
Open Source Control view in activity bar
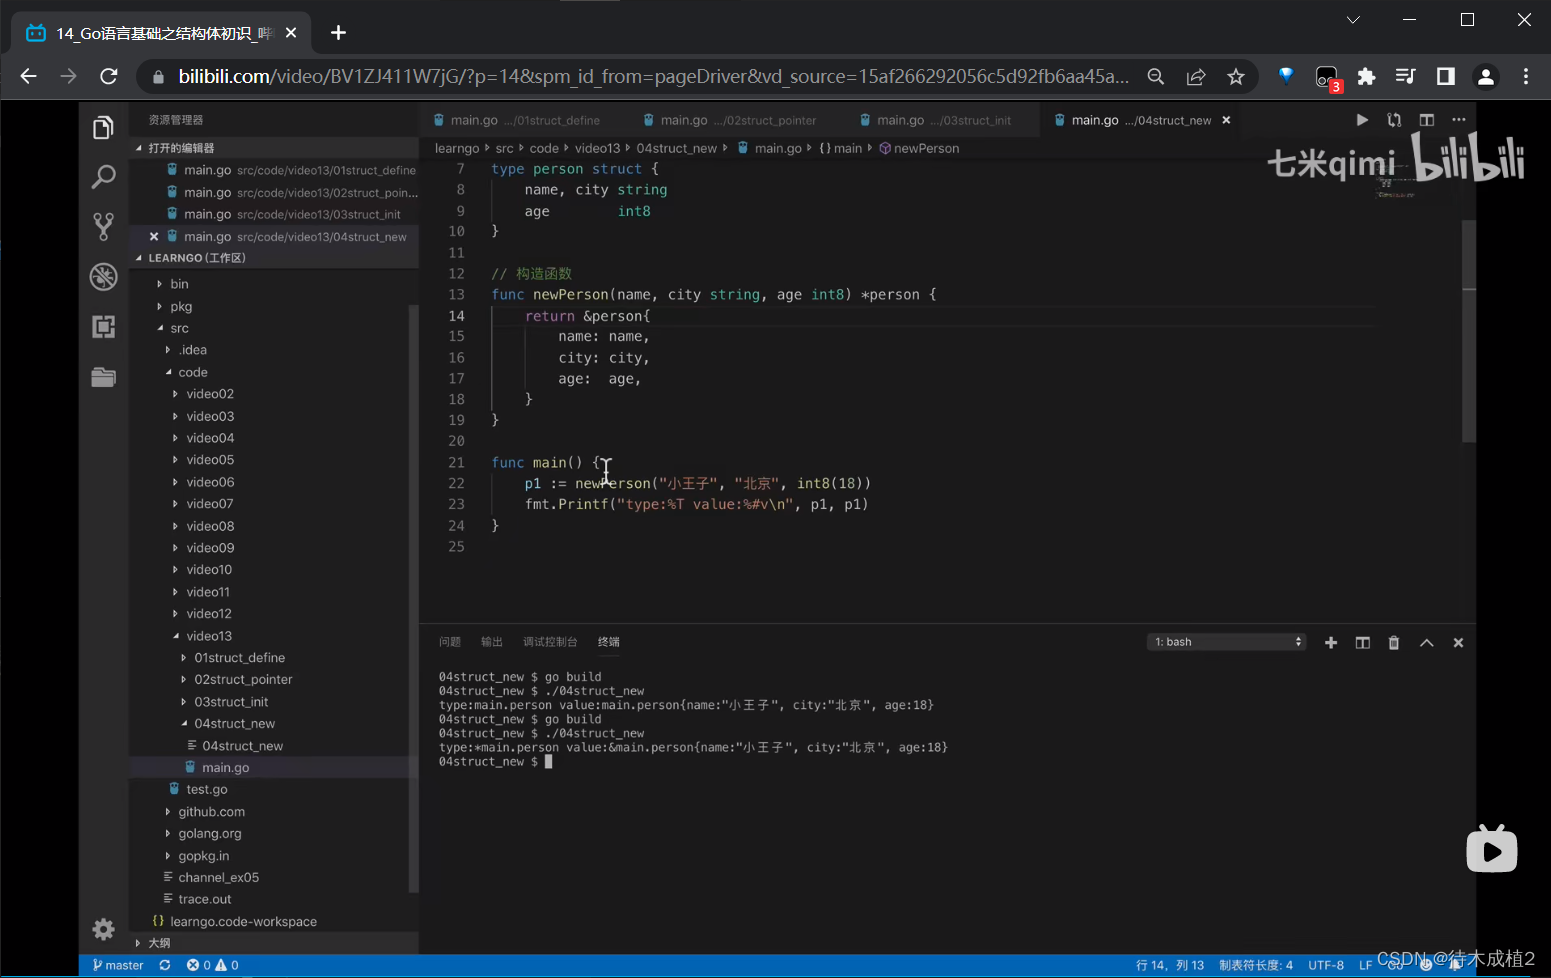pos(103,226)
